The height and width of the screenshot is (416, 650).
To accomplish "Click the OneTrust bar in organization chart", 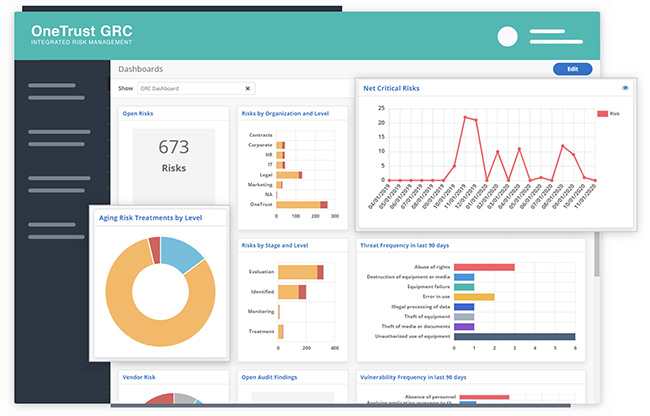I will [x=300, y=205].
